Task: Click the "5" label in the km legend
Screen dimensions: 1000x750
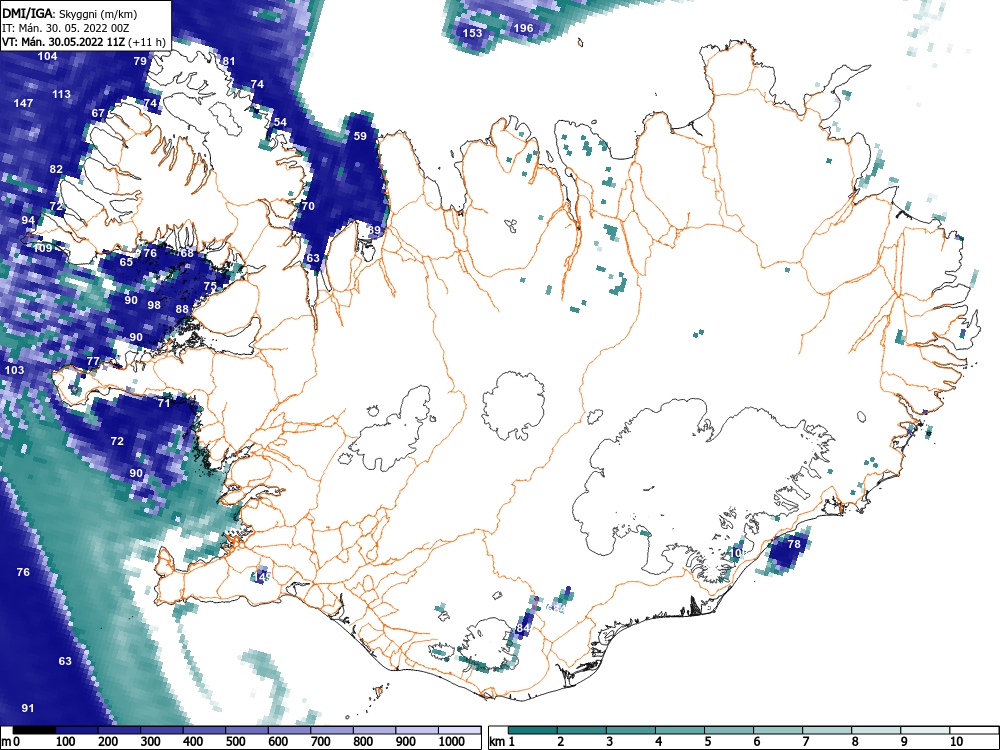Action: pyautogui.click(x=708, y=741)
